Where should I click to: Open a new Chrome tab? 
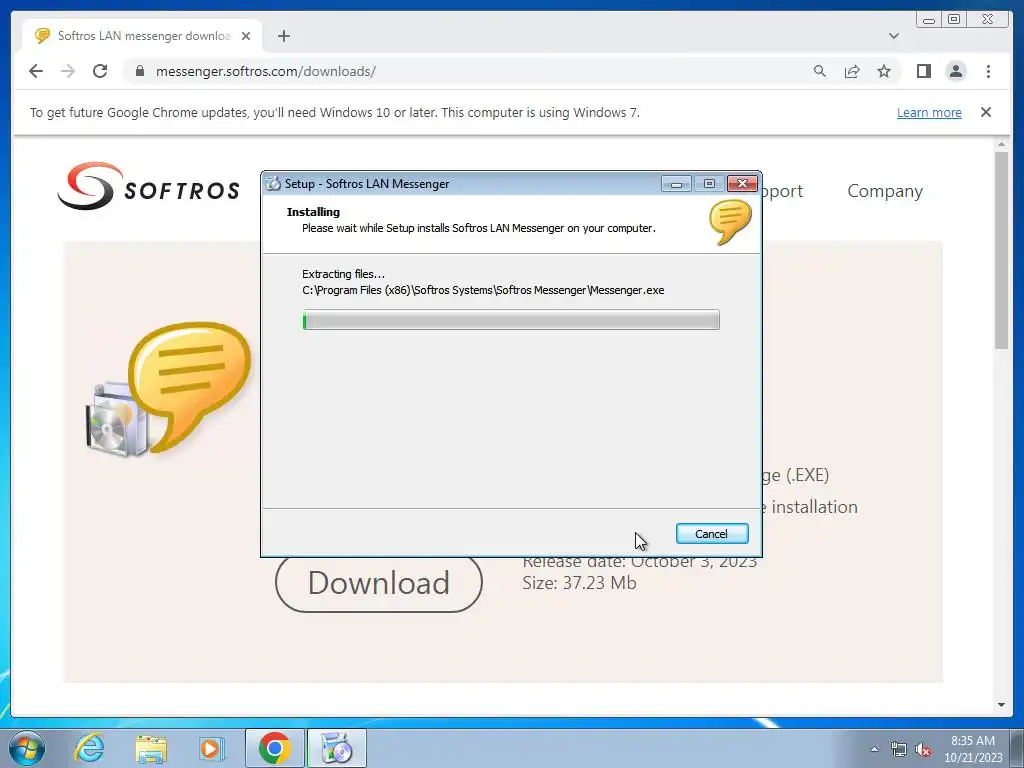pos(283,36)
